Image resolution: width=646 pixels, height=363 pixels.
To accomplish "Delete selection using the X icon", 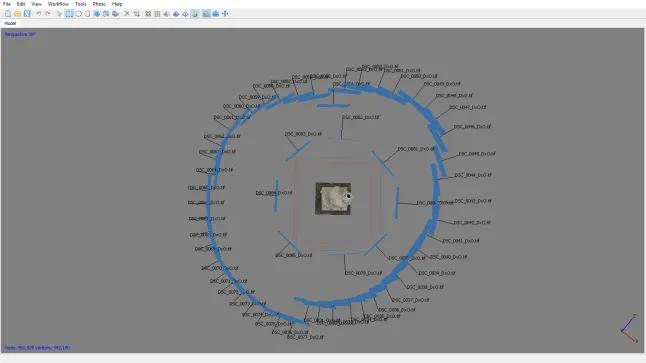I will pos(127,14).
